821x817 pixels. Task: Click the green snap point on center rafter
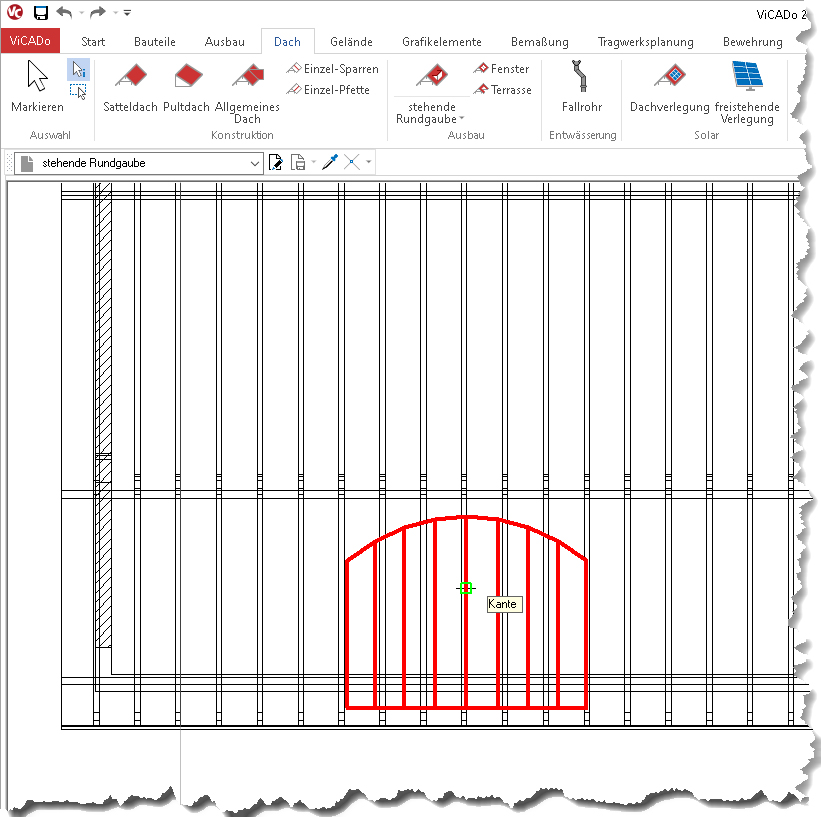465,588
